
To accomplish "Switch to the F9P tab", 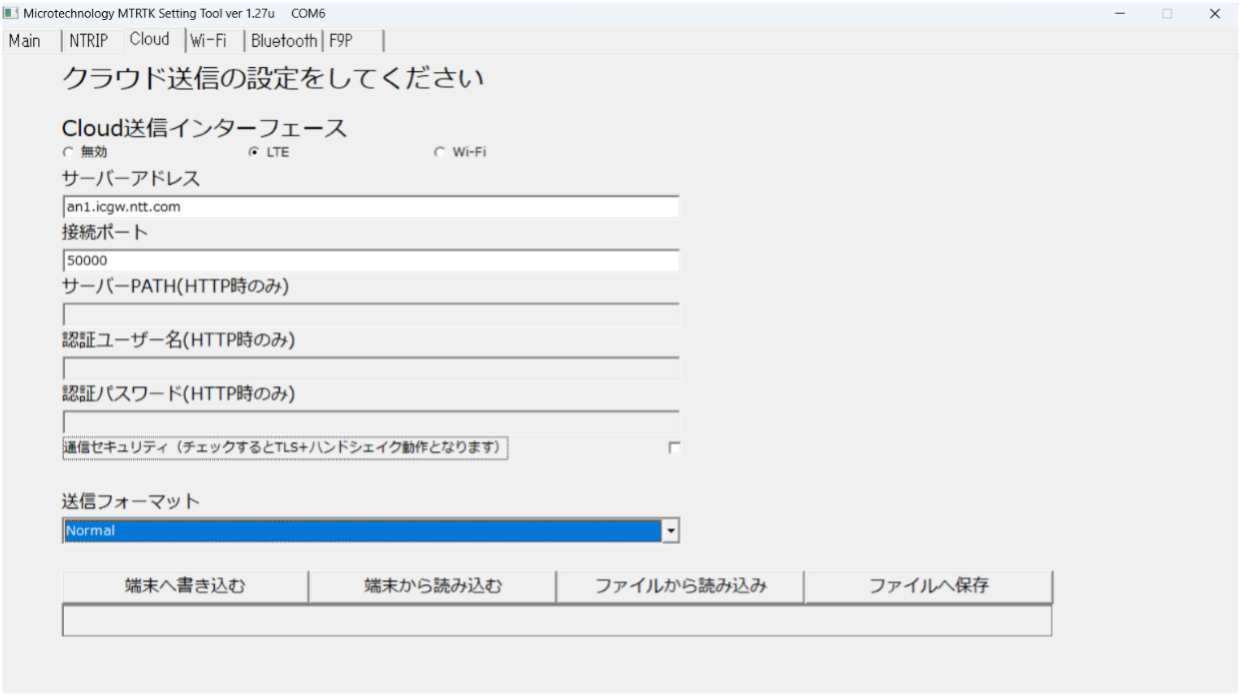I will click(342, 41).
